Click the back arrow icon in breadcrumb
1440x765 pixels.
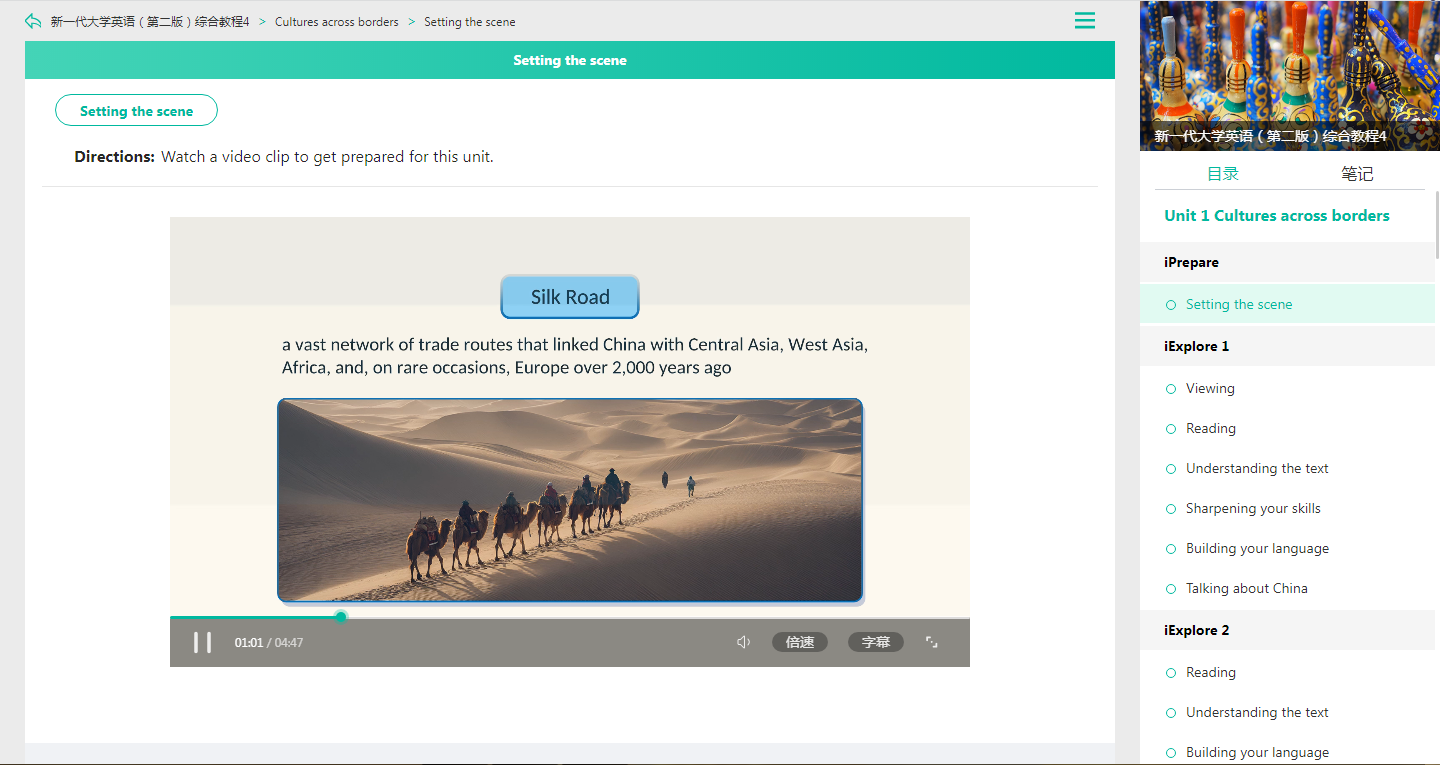pos(33,21)
